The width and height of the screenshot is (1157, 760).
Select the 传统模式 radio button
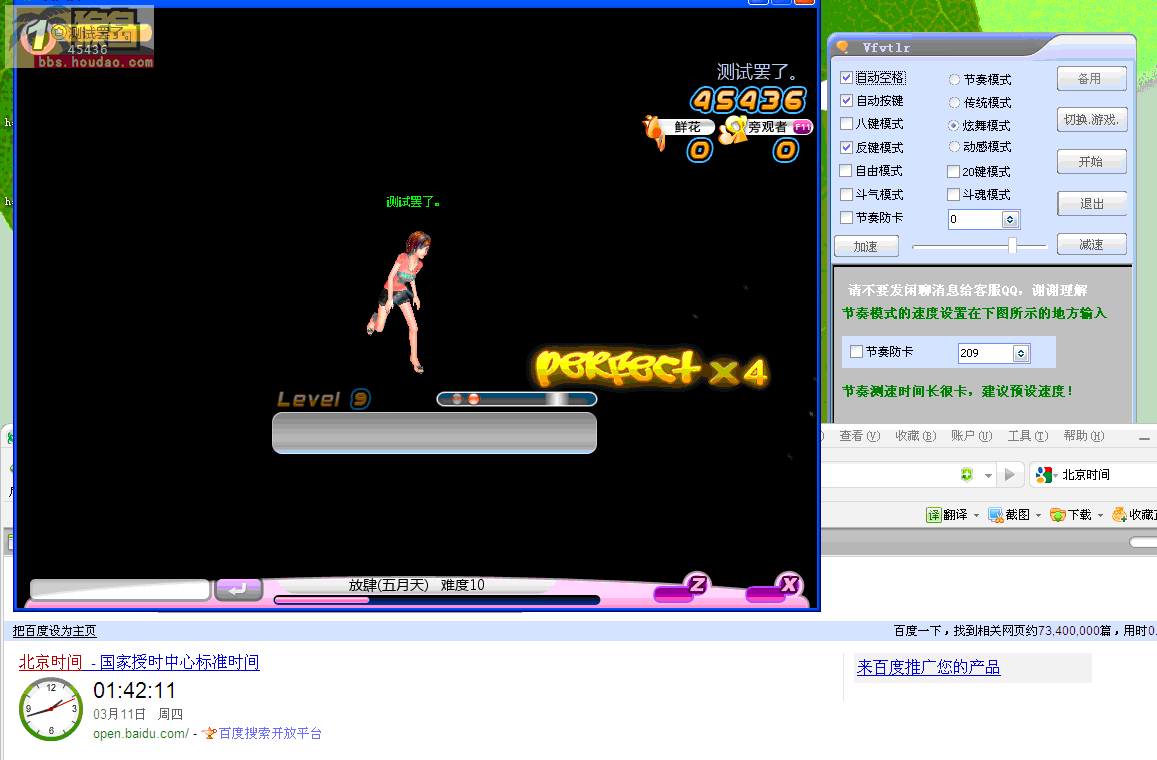[954, 102]
